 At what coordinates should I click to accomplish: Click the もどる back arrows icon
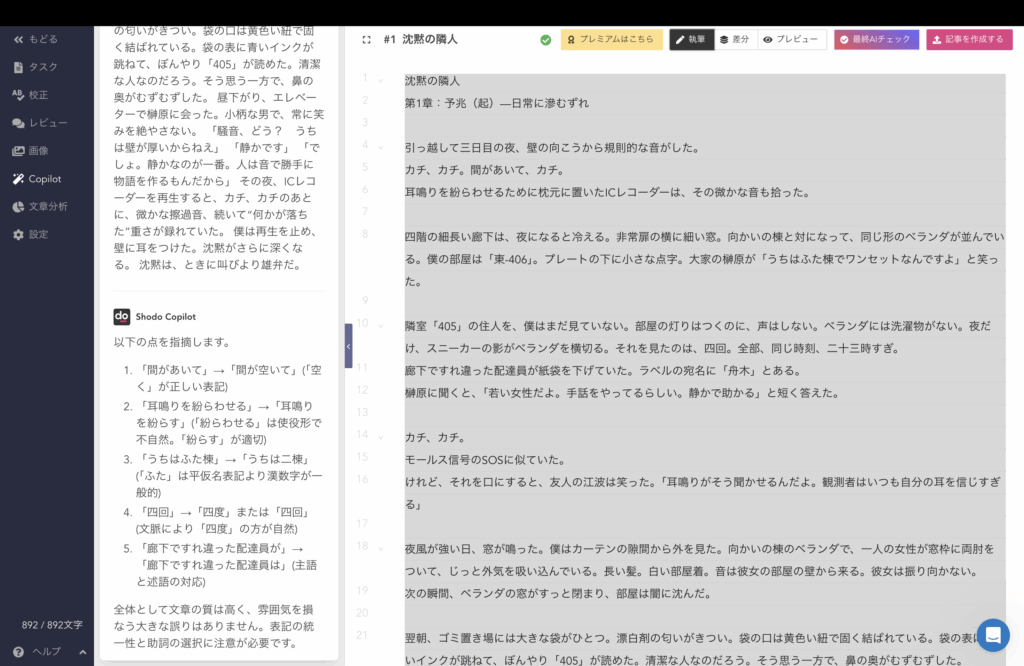point(19,39)
